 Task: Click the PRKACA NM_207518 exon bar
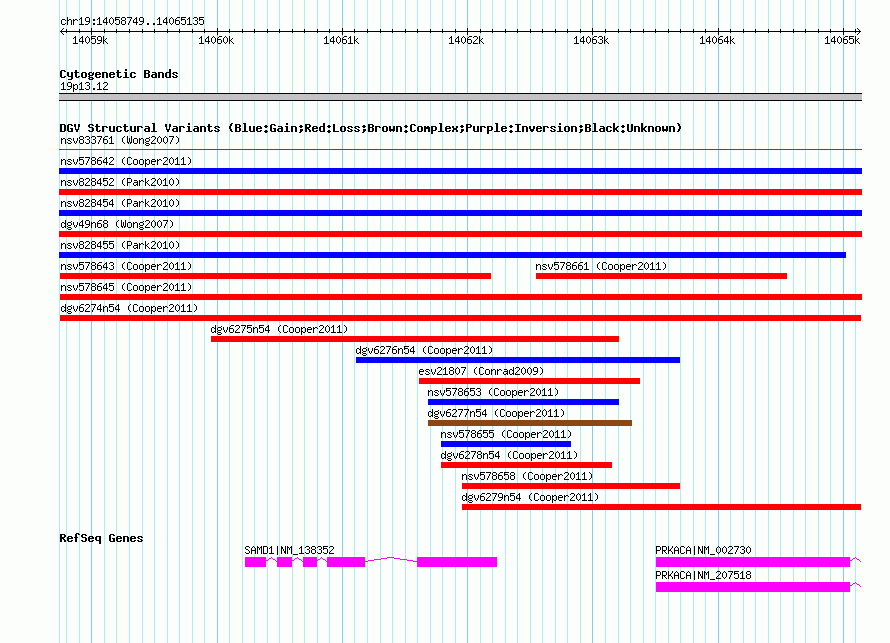pyautogui.click(x=753, y=587)
